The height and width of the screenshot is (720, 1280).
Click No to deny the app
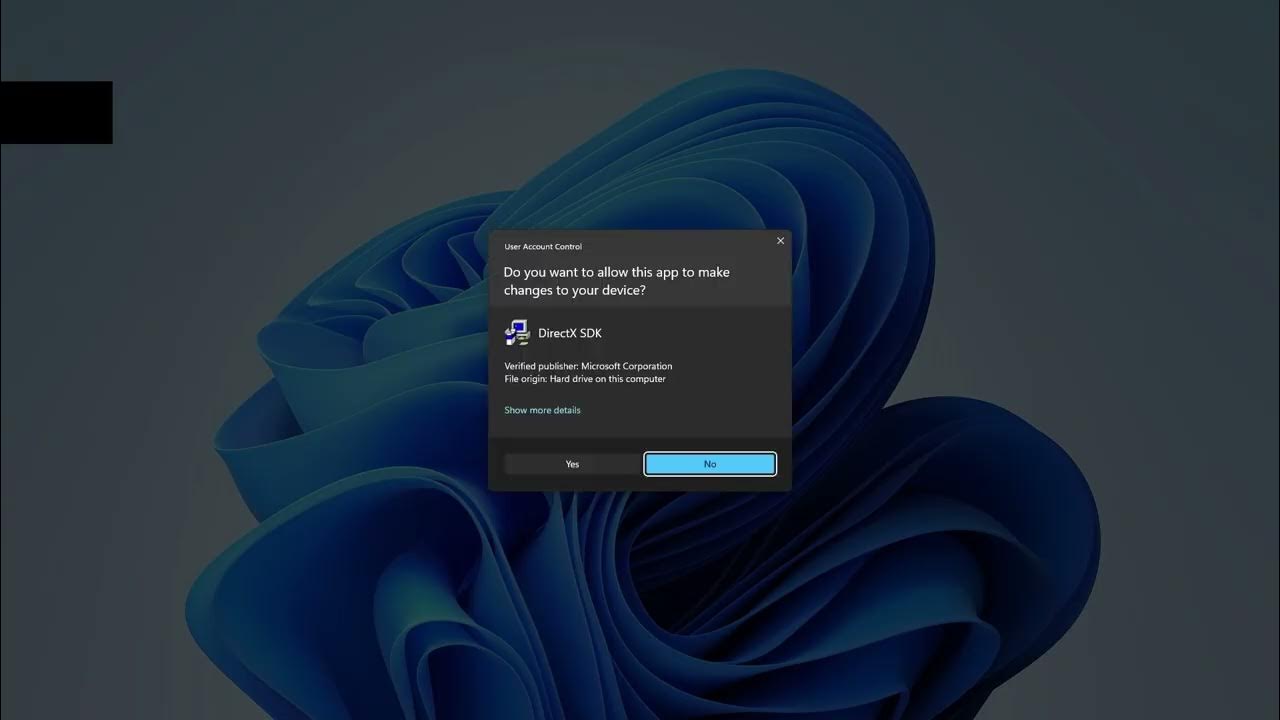pyautogui.click(x=710, y=464)
